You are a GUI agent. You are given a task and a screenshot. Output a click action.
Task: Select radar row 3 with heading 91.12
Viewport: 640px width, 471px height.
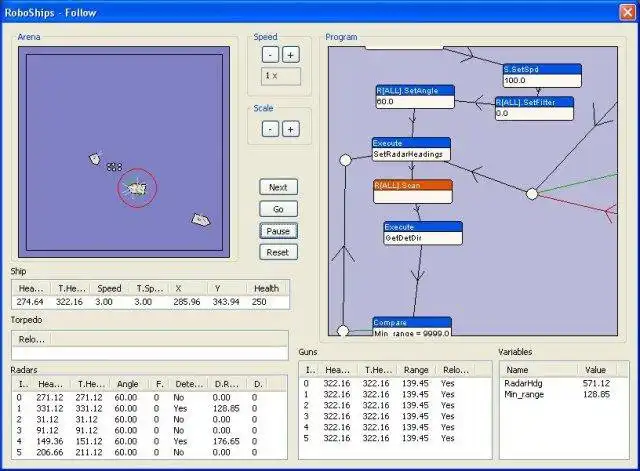(x=149, y=431)
